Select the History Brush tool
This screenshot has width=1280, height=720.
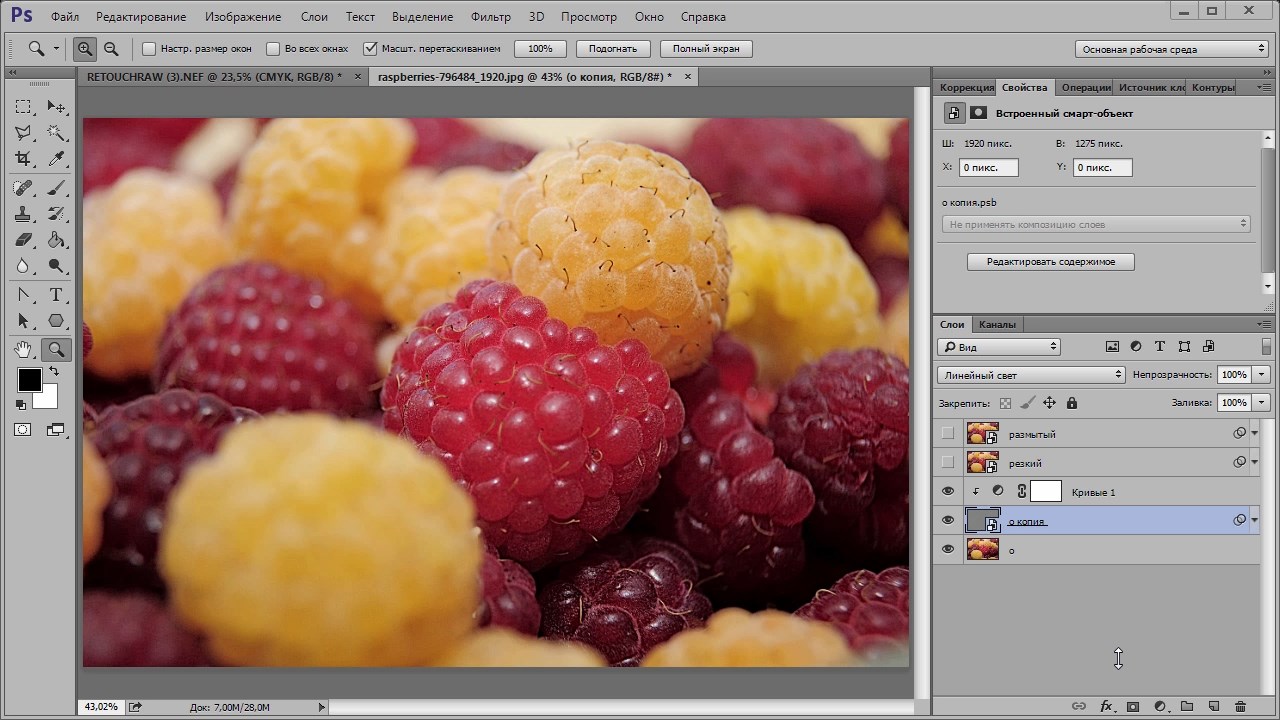(x=56, y=214)
